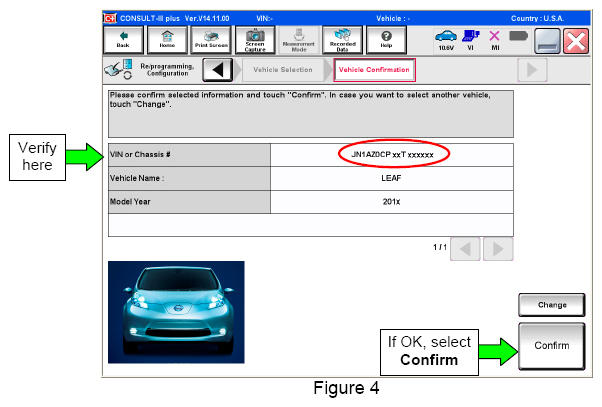This screenshot has width=602, height=407.
Task: Click the instruction message text box
Action: (x=311, y=114)
